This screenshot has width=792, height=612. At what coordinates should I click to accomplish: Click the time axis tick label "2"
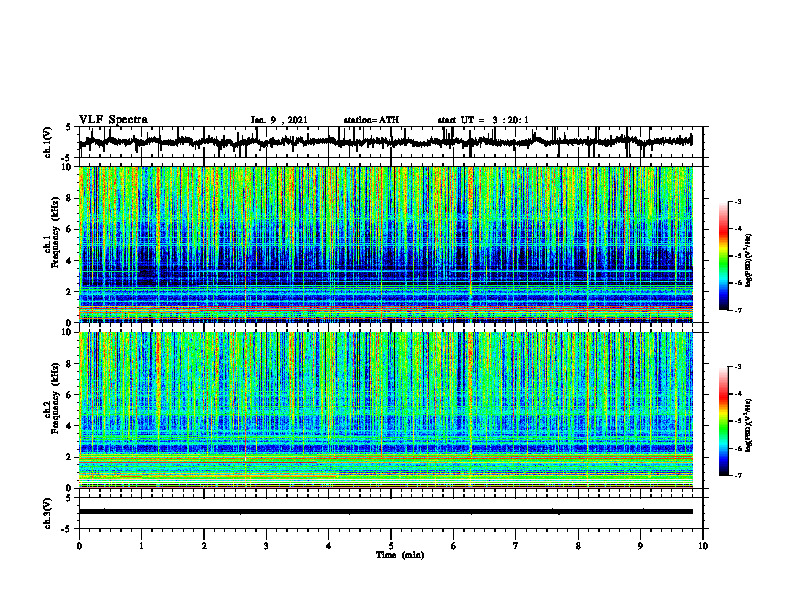point(204,546)
